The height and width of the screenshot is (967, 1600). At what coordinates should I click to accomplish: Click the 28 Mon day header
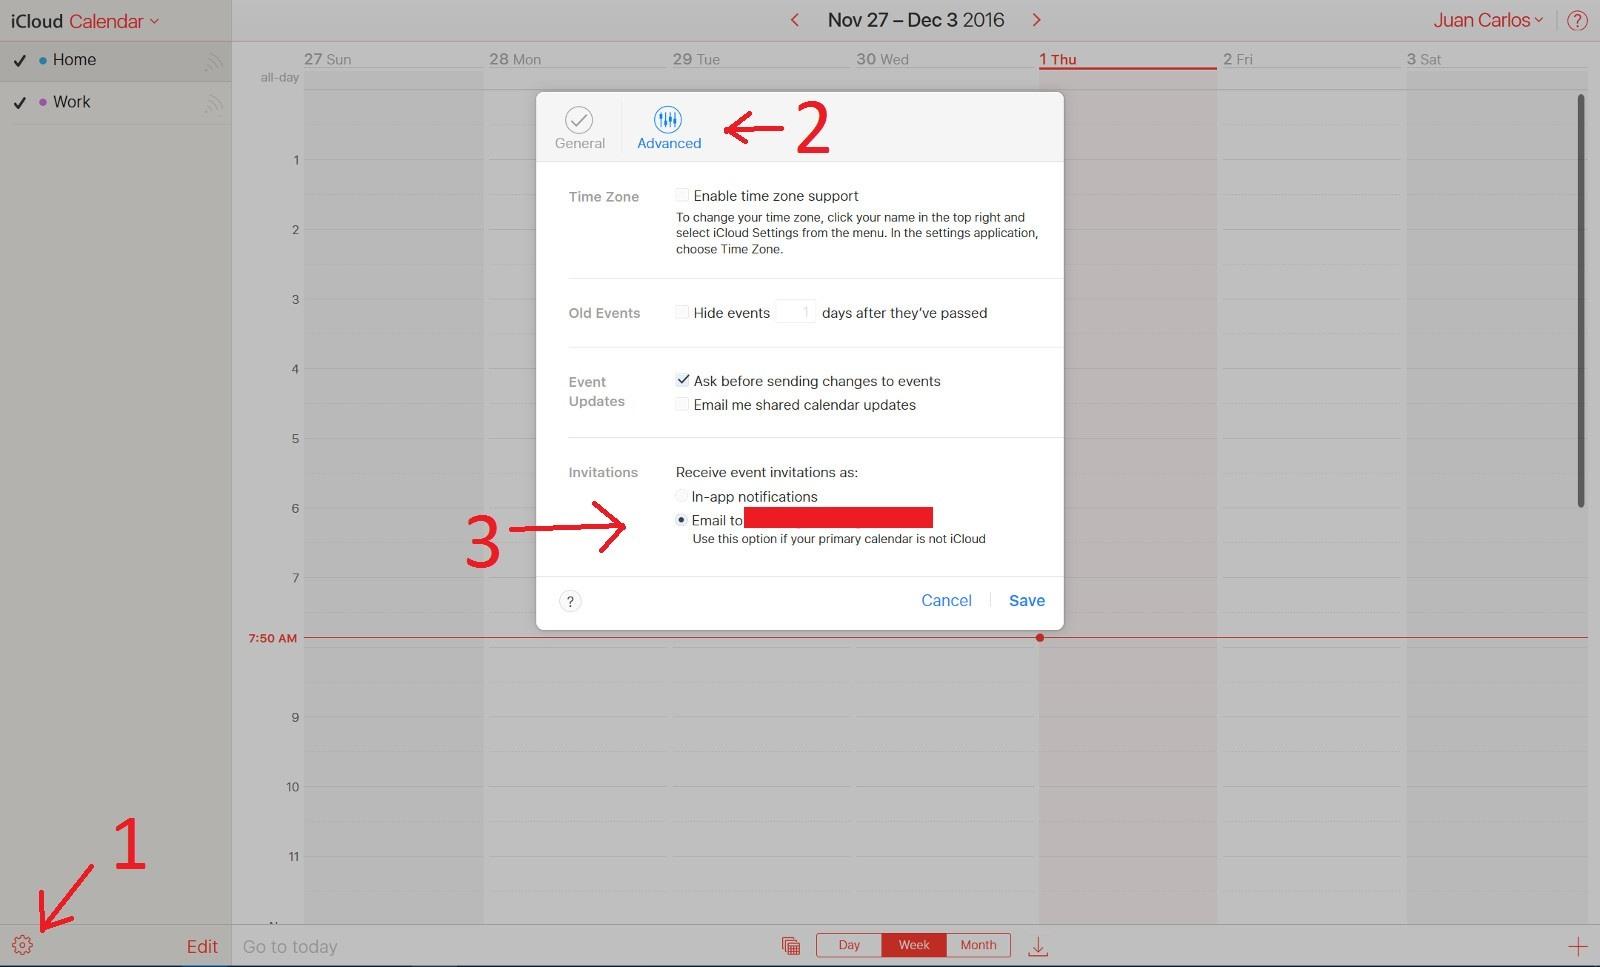click(515, 59)
